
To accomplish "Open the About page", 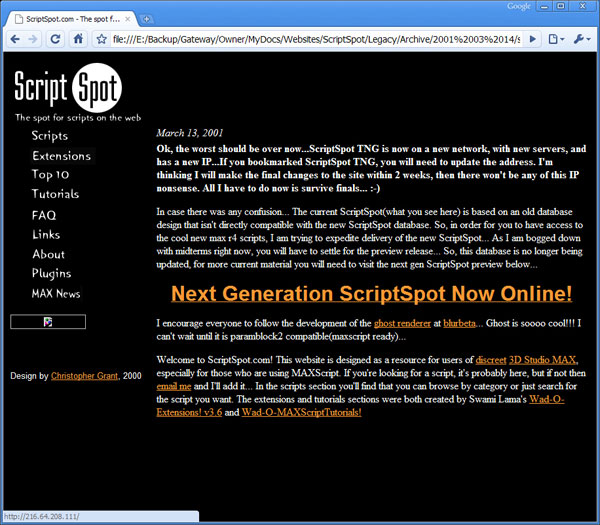I will pos(49,254).
